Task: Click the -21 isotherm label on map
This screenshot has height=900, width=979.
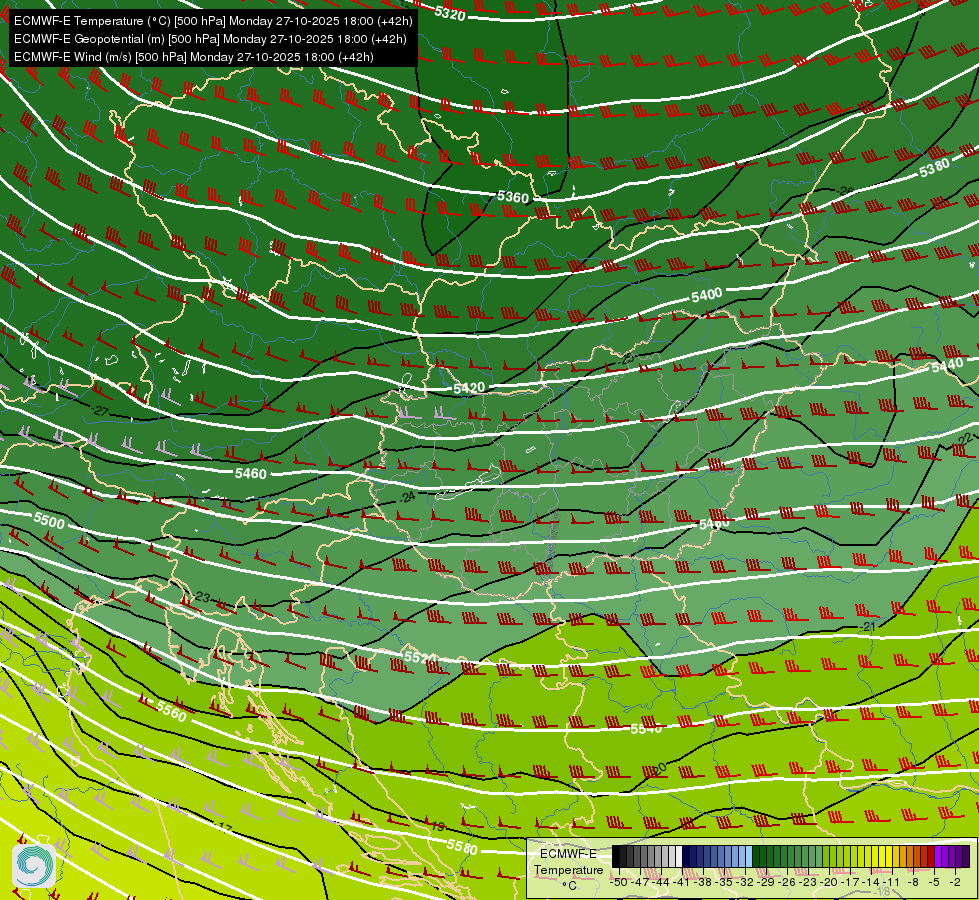Action: pos(867,626)
